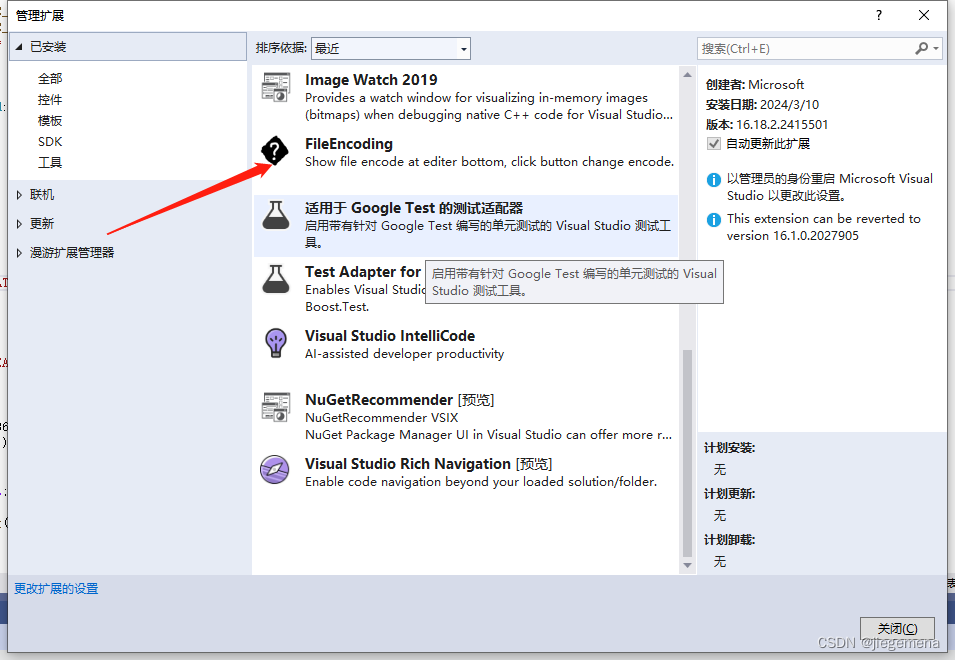Click the 关闭(C) button

(x=897, y=628)
